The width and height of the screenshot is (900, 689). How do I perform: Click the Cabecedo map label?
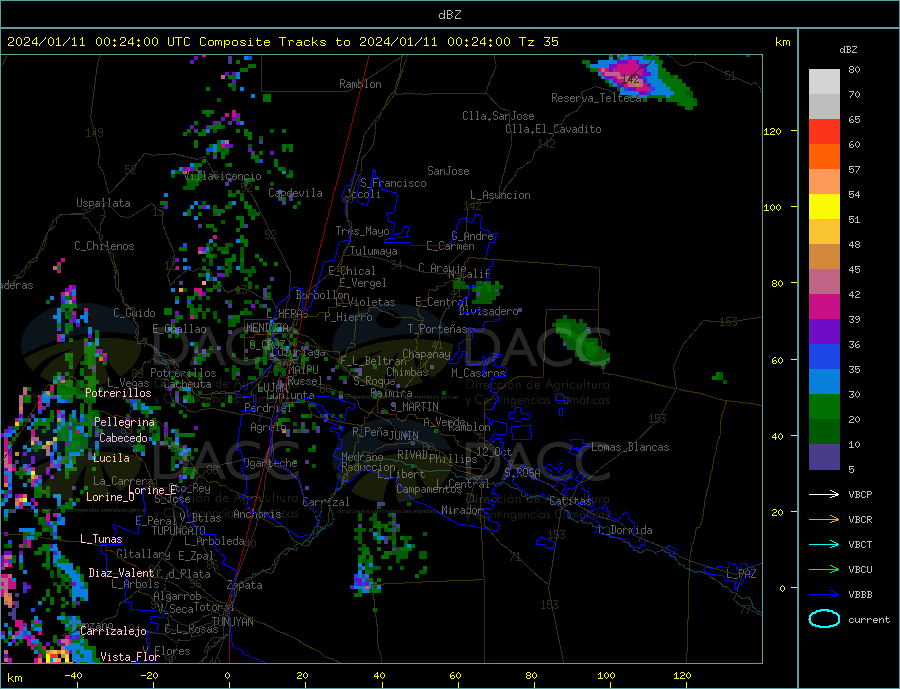coord(123,438)
